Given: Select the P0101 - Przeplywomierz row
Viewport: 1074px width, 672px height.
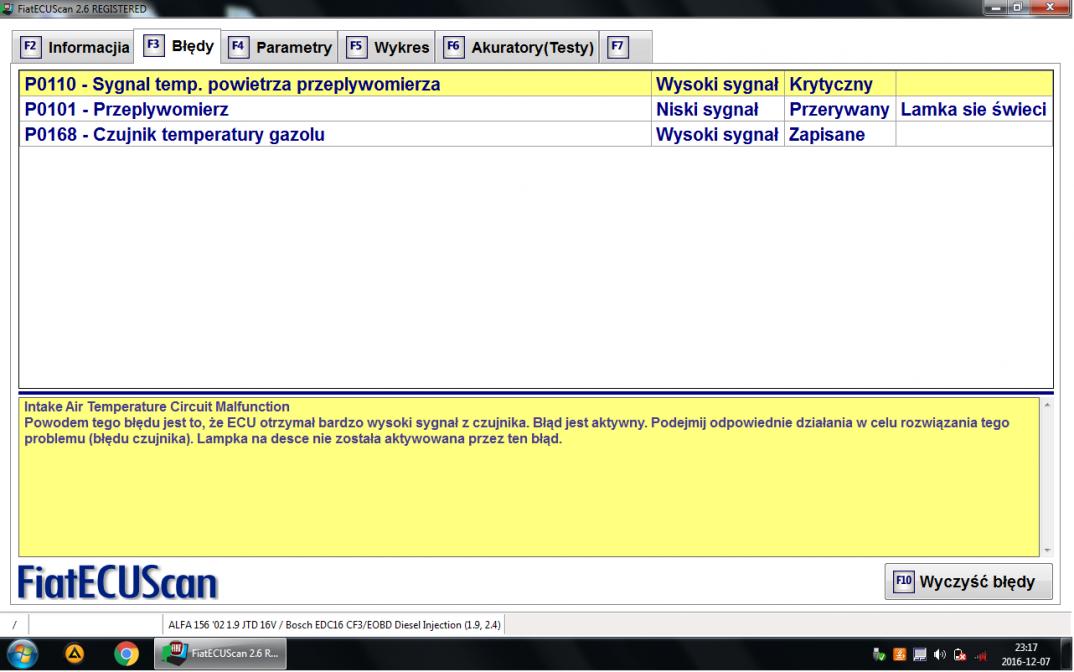Looking at the screenshot, I should pyautogui.click(x=536, y=109).
